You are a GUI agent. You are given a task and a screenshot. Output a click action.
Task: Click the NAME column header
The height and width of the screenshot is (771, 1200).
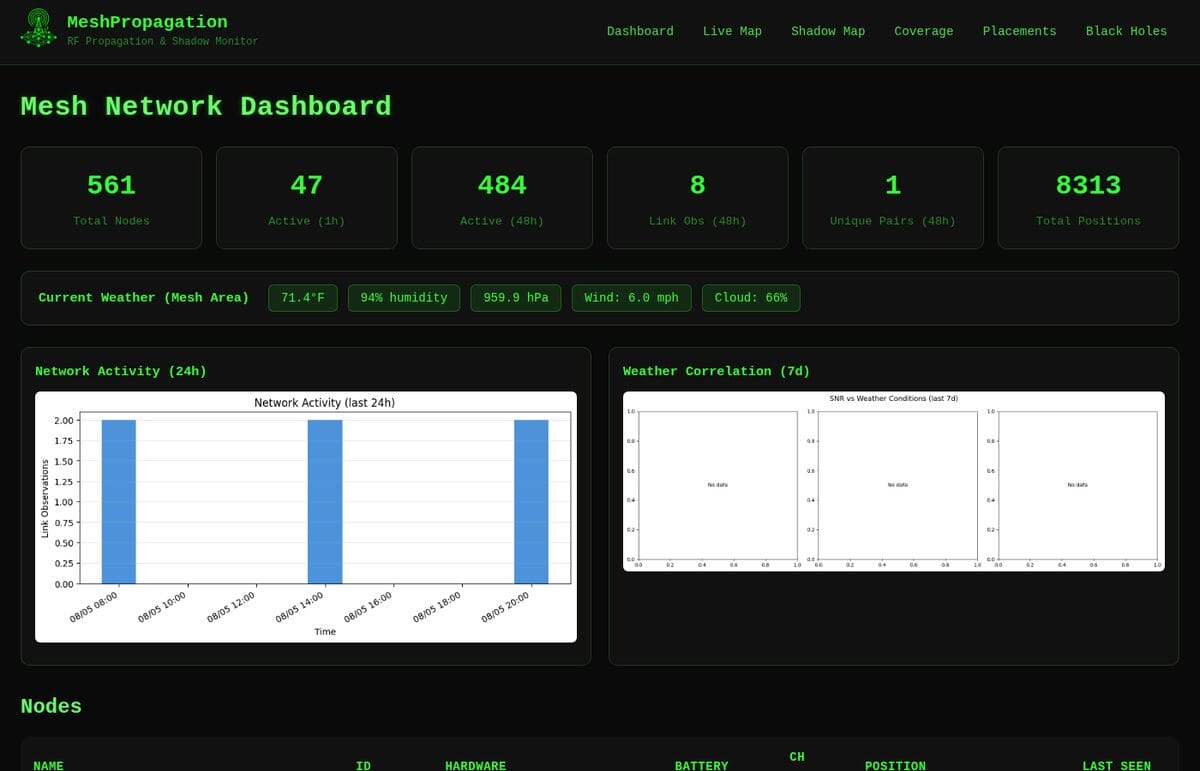(x=48, y=765)
